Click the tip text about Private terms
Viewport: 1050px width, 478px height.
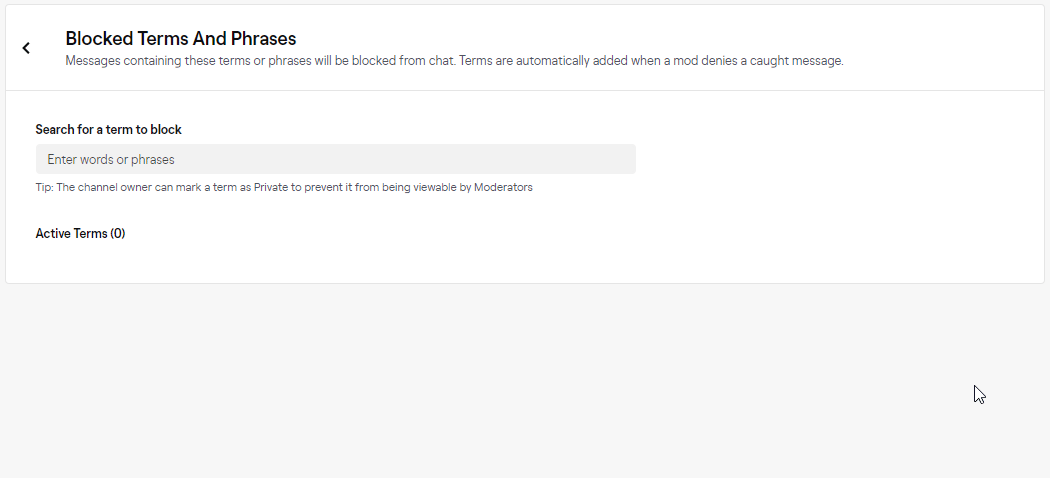click(x=284, y=187)
